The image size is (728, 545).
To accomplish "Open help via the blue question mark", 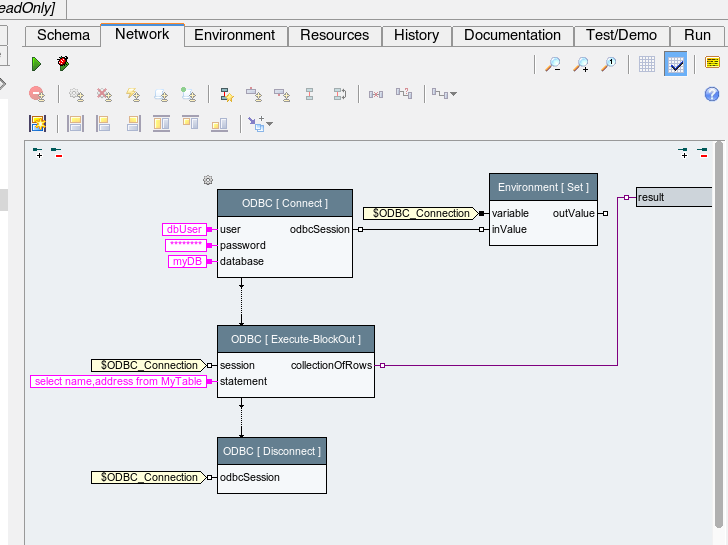I will 712,95.
